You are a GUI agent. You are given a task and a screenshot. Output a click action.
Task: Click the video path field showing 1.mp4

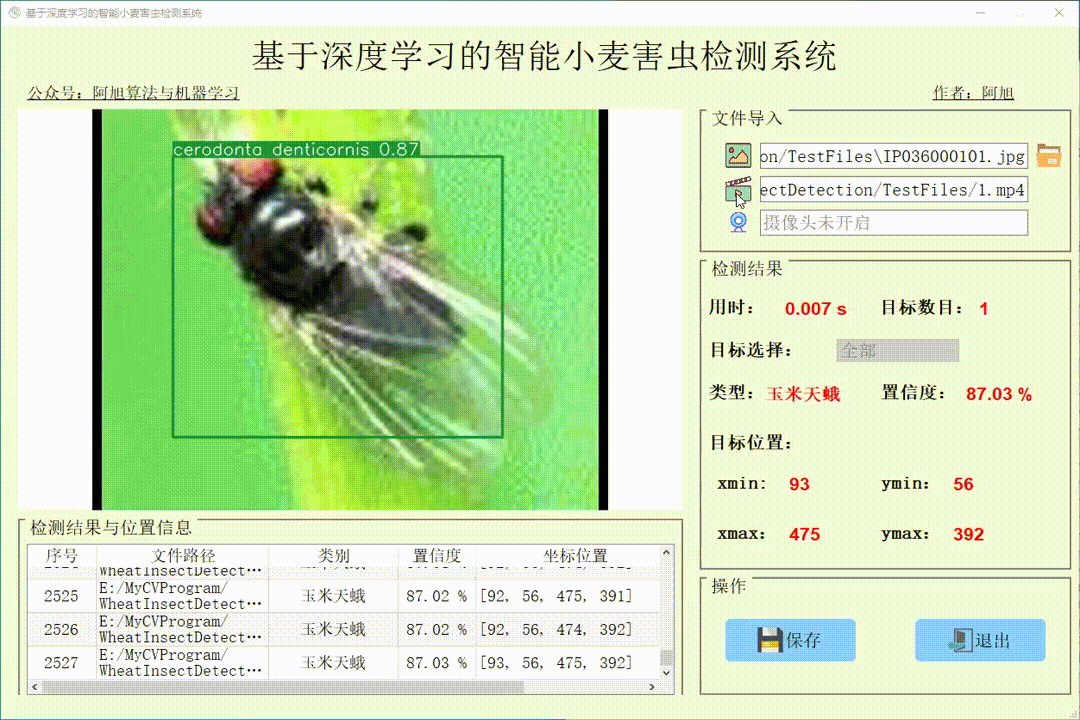(895, 189)
